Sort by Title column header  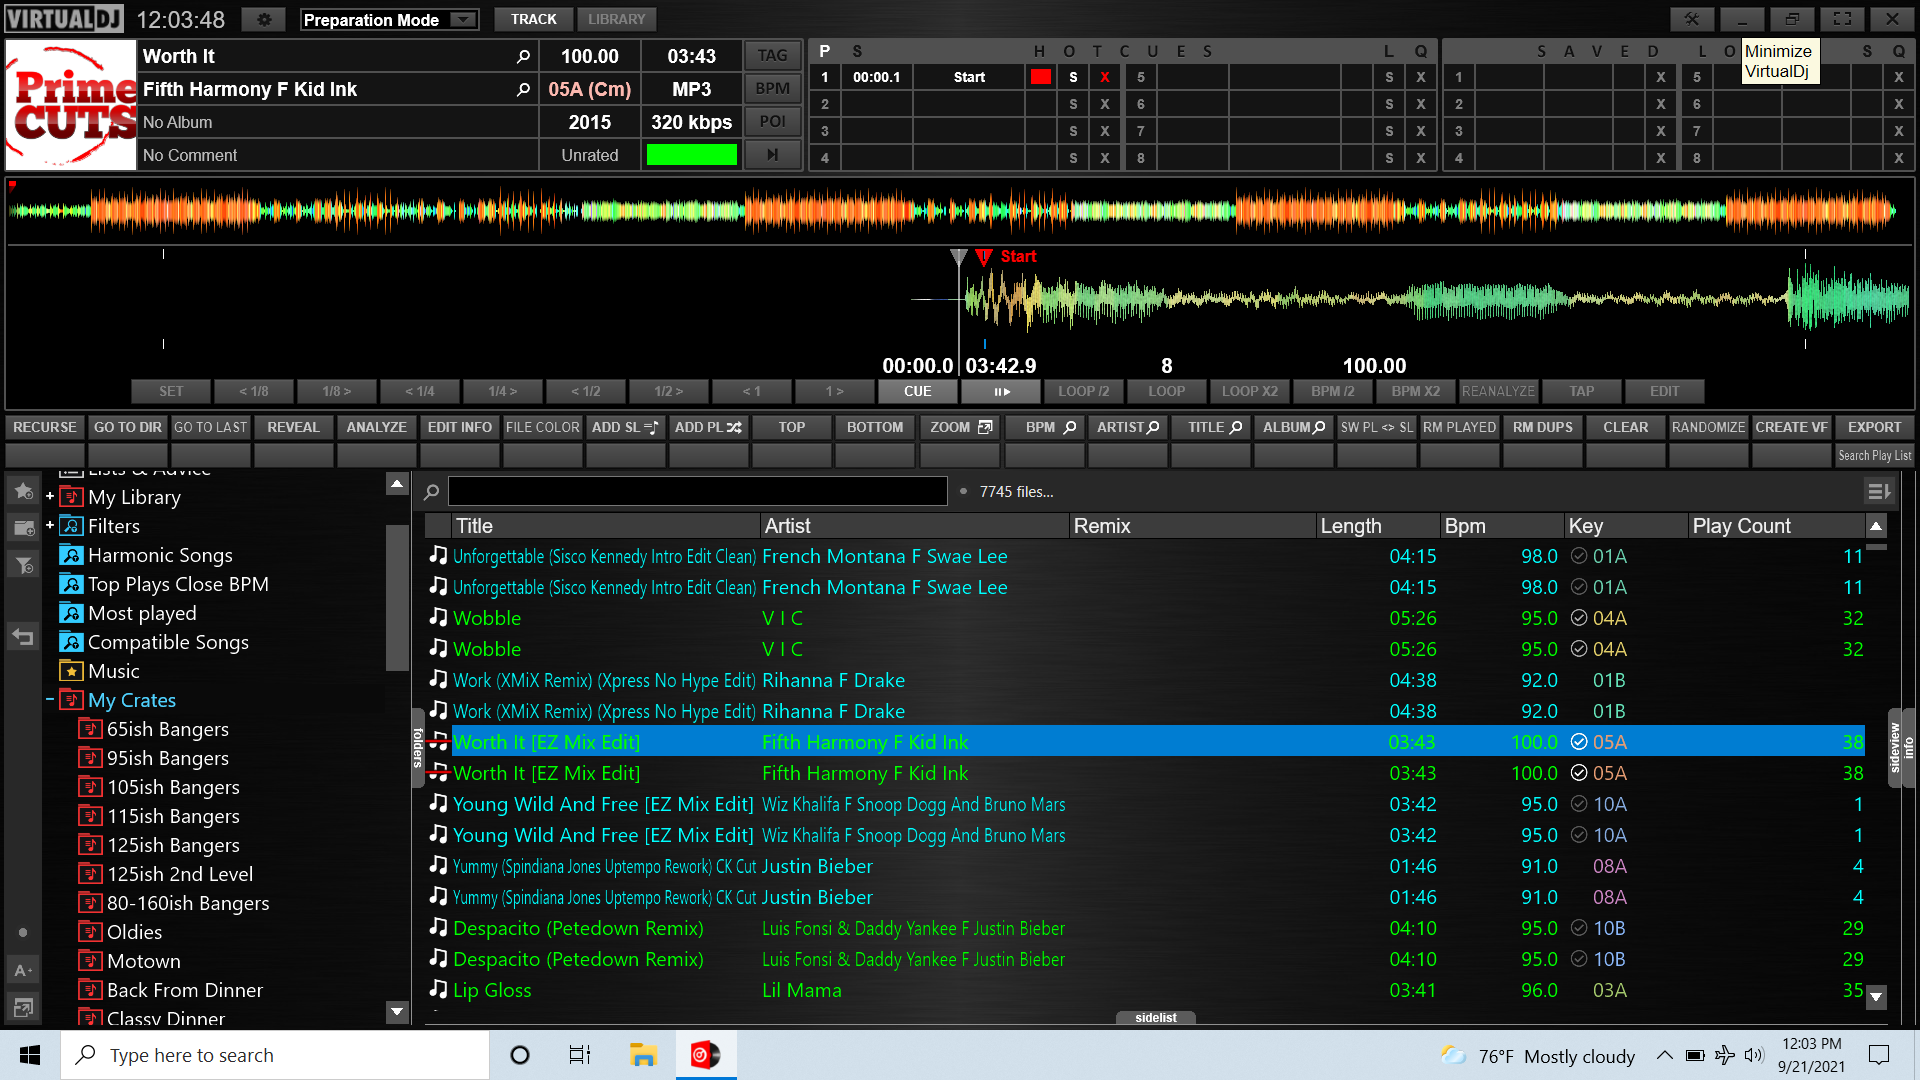(x=605, y=526)
